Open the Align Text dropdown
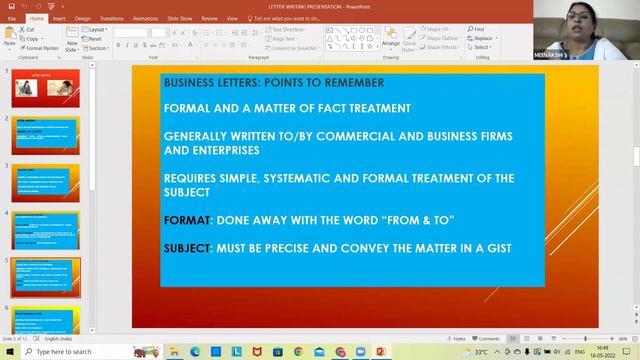This screenshot has height=360, width=640. point(282,39)
